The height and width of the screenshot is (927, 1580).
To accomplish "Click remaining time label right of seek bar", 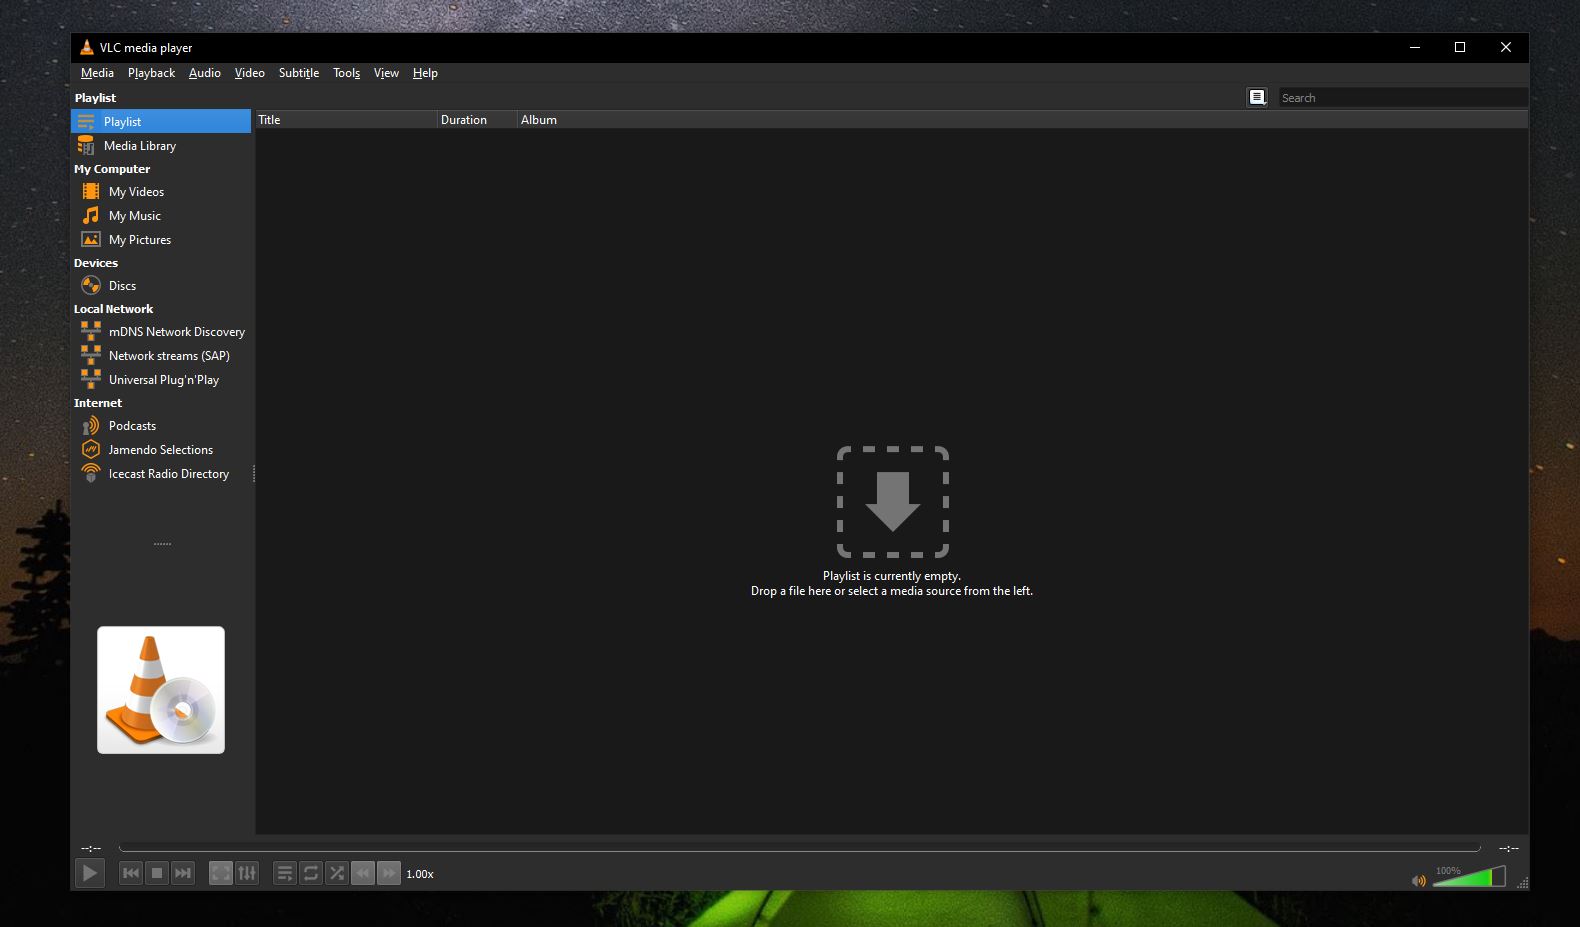I will tap(1508, 848).
